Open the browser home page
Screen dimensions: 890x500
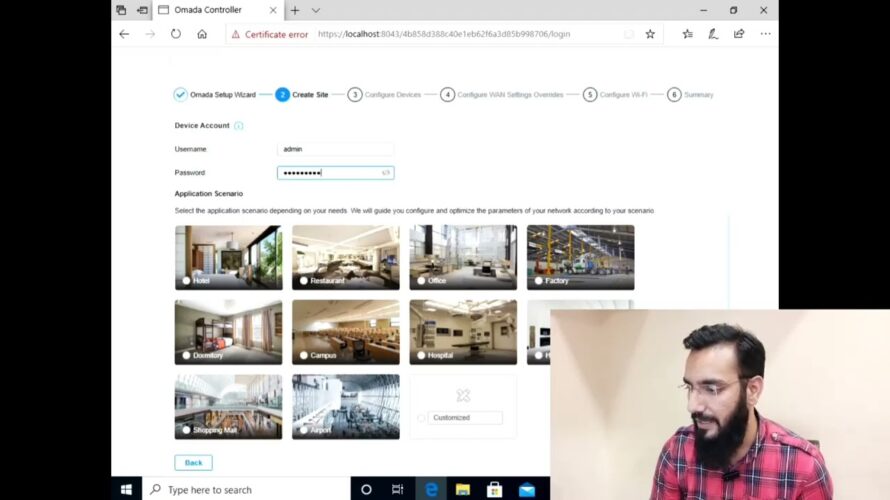pos(202,34)
